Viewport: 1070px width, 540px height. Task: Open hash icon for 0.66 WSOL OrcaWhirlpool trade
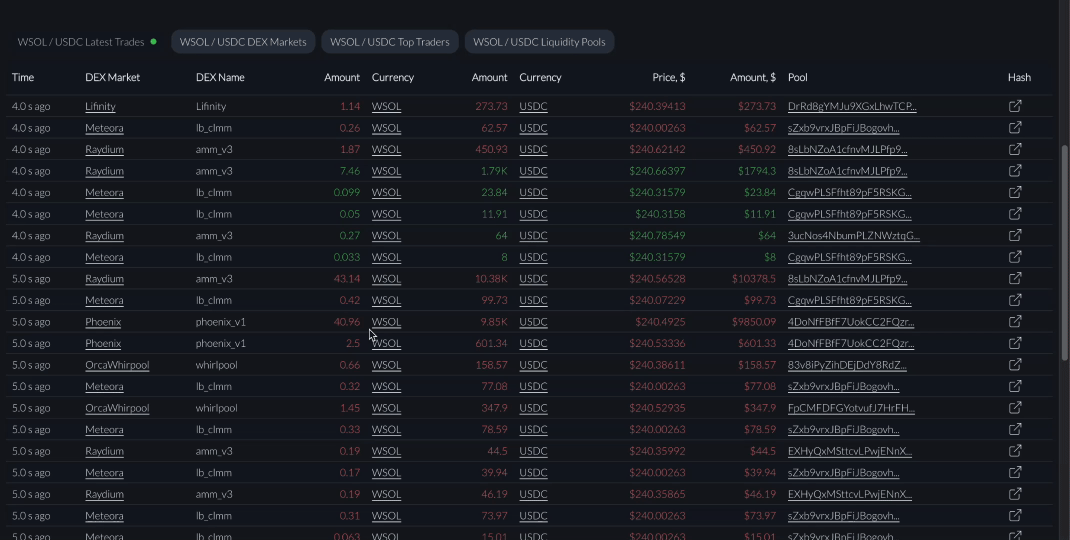tap(1015, 365)
